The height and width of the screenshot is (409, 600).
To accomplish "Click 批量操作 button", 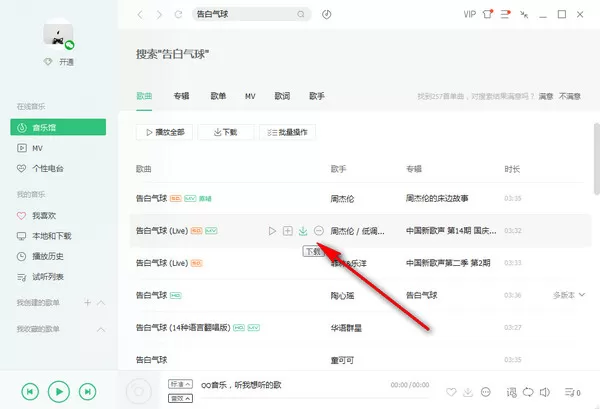I will (x=287, y=132).
